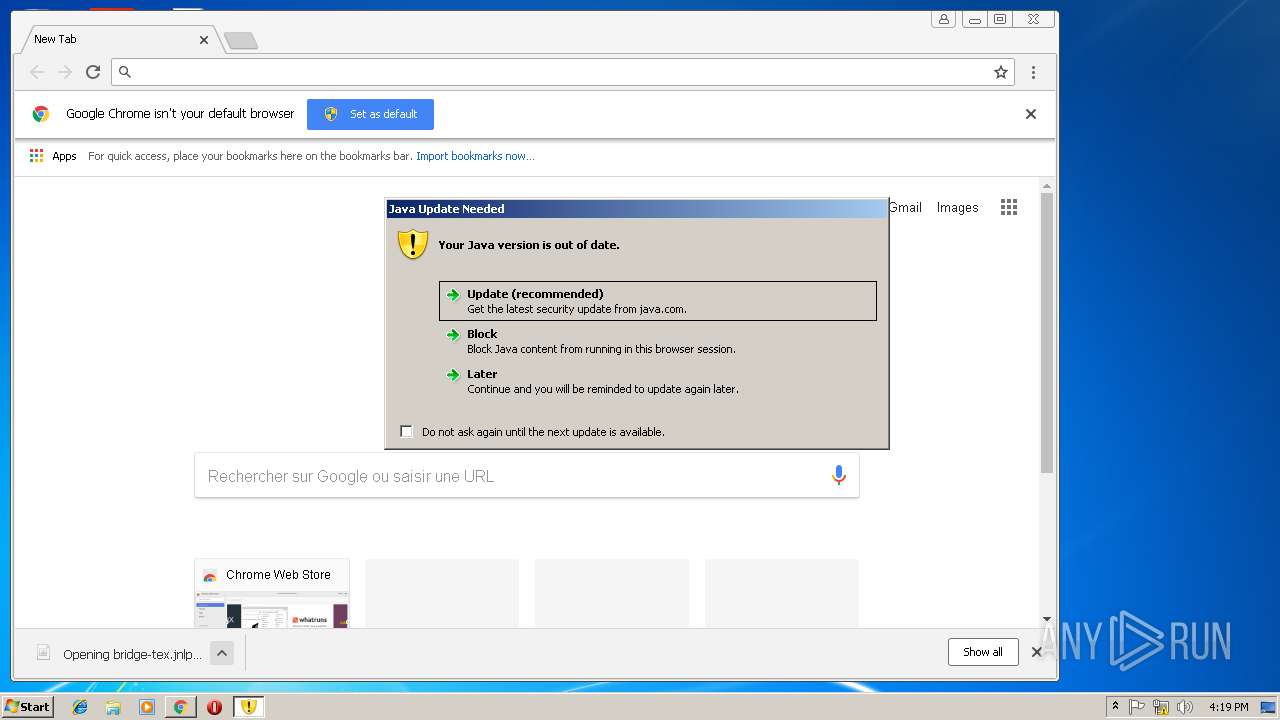Click the Show desktop button
The image size is (1280, 720).
click(1269, 707)
